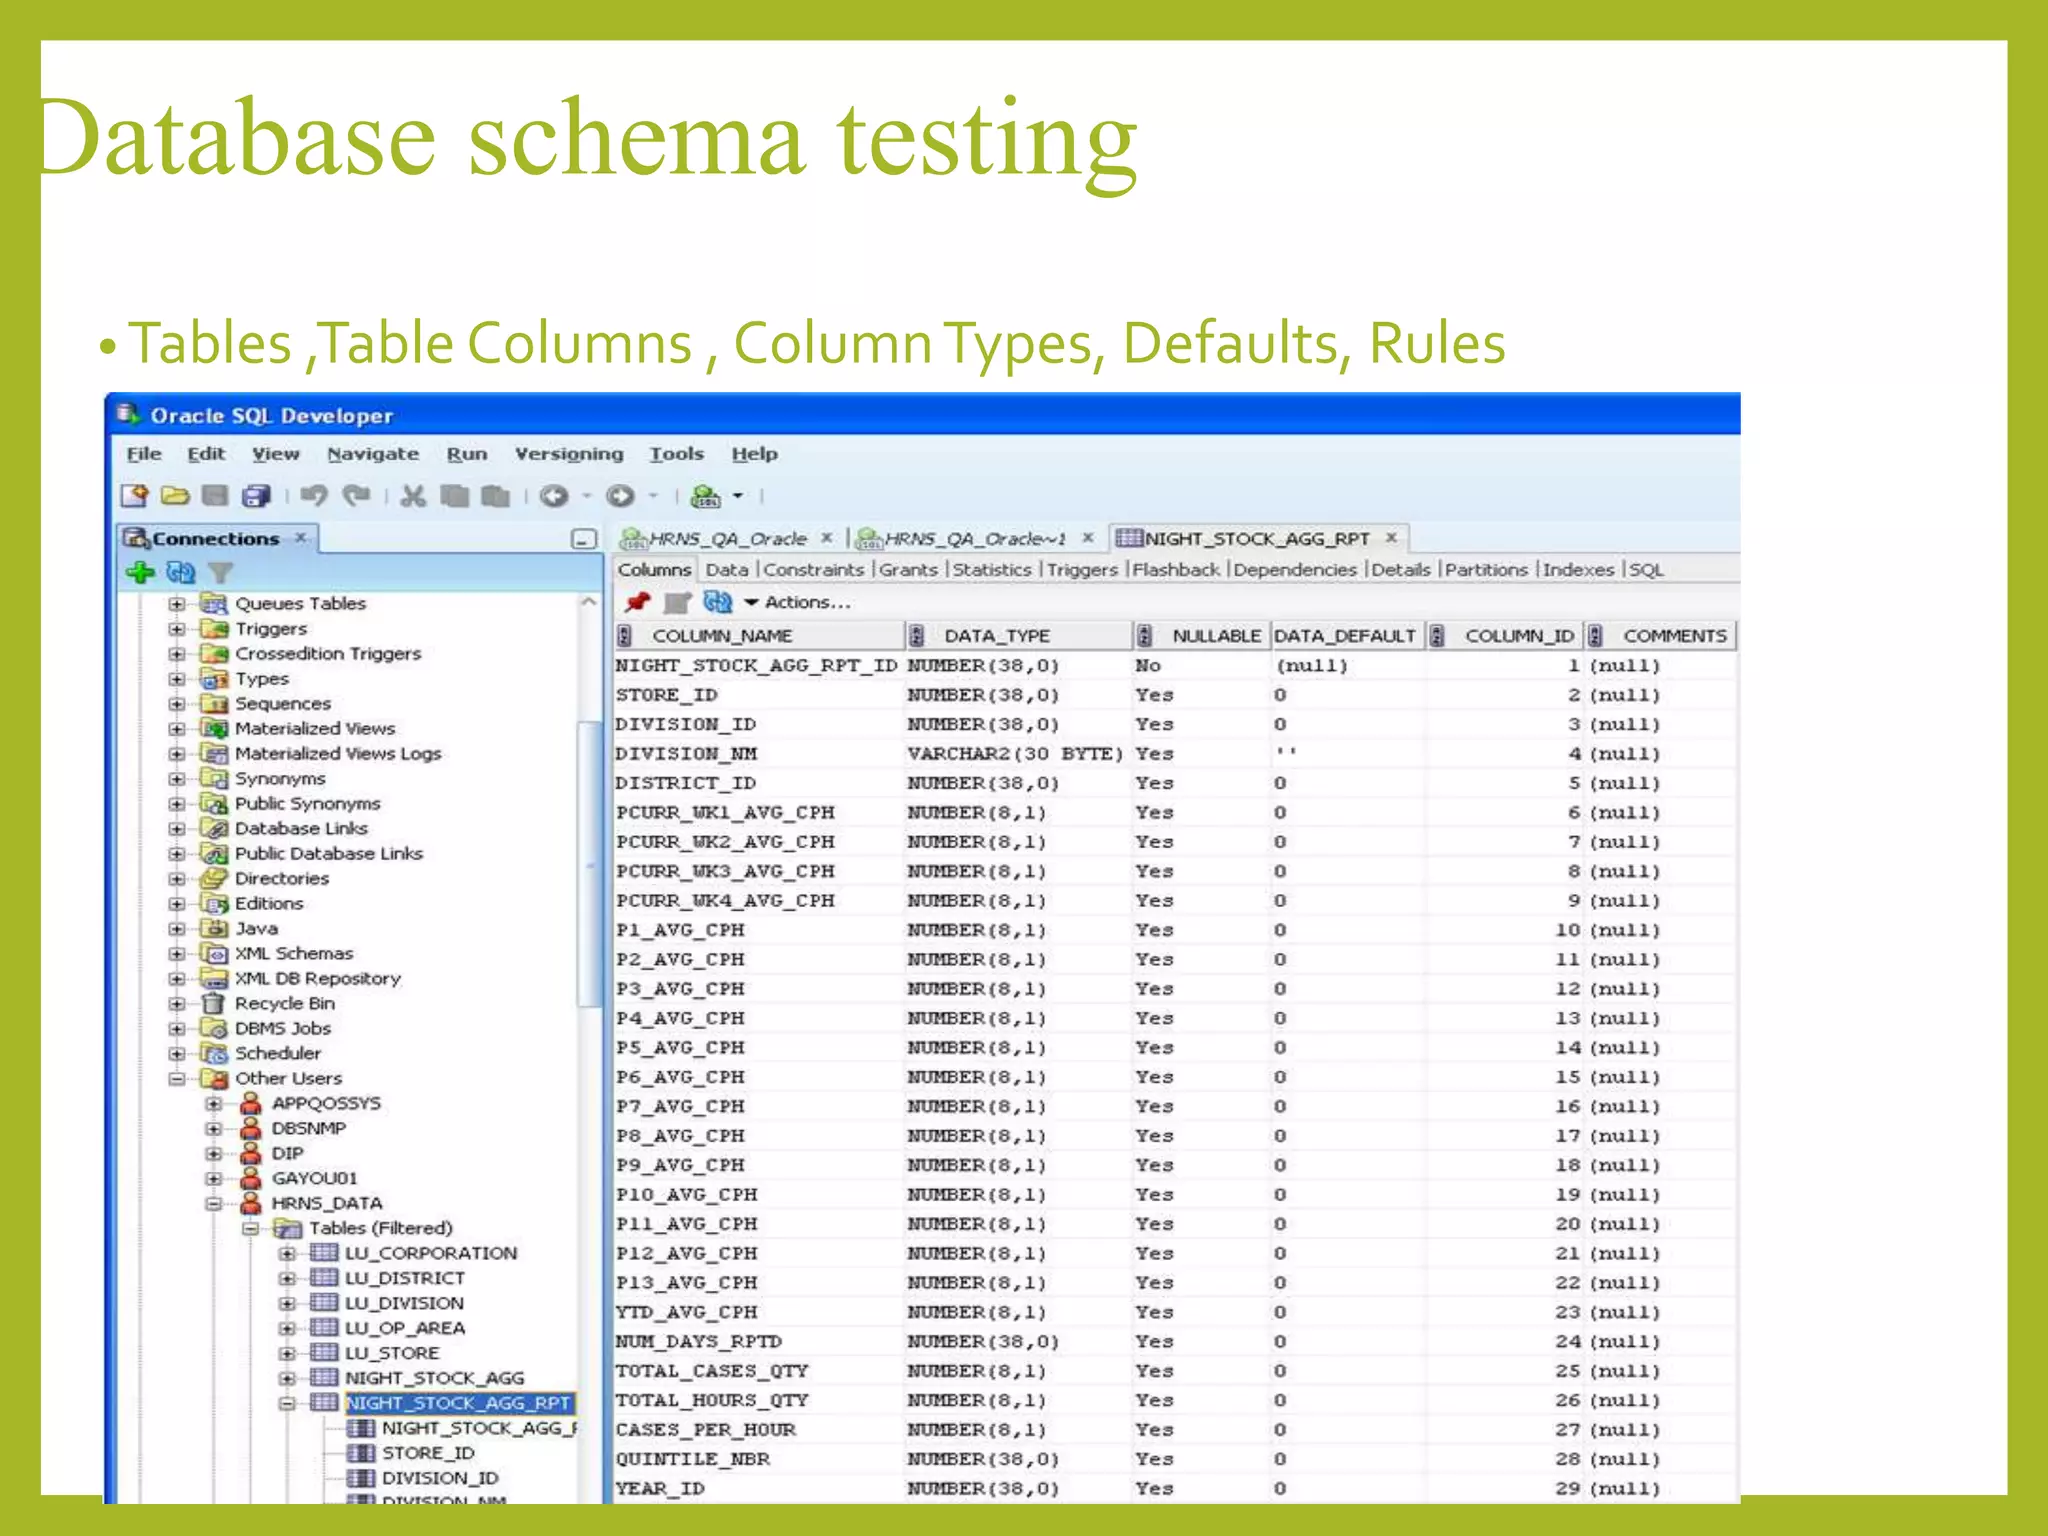Sort by COLUMN_NAME column header
This screenshot has width=2048, height=1536.
[x=760, y=636]
